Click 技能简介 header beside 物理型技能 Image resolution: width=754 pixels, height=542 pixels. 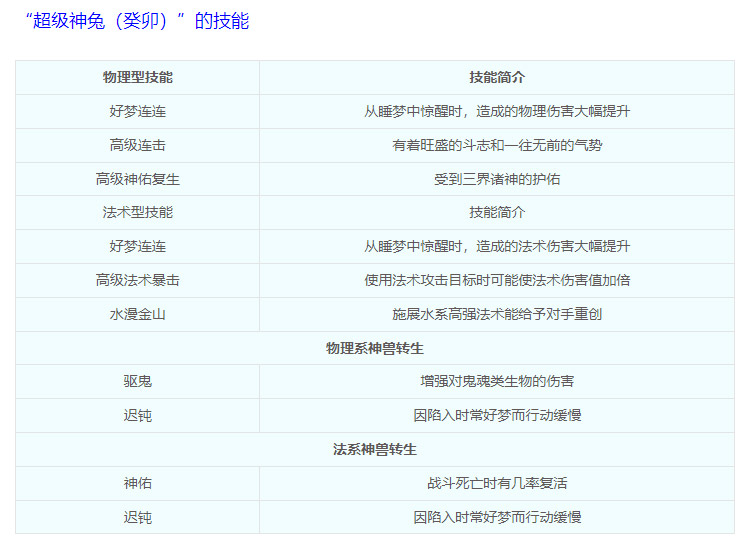pyautogui.click(x=497, y=77)
